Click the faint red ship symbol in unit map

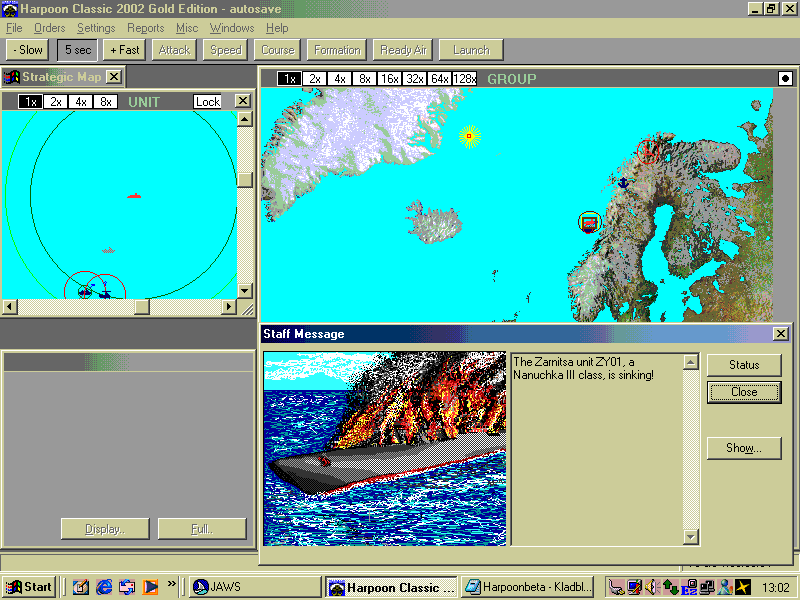(108, 250)
